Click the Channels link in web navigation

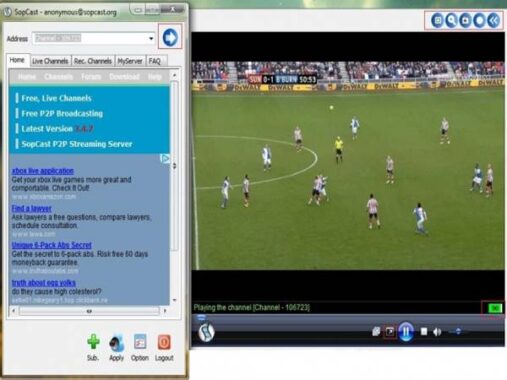click(58, 77)
